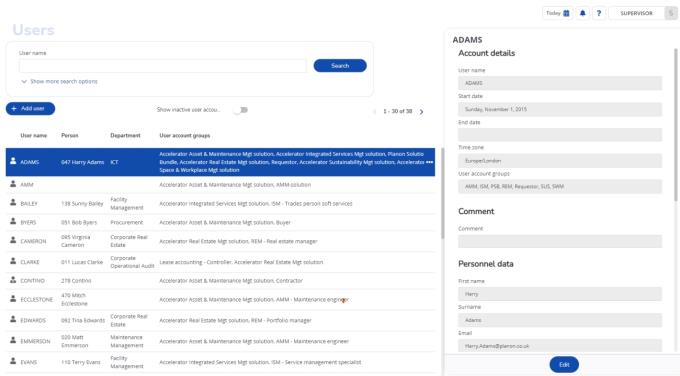Select the EMMERSON user row
The height and width of the screenshot is (376, 680).
pyautogui.click(x=220, y=341)
